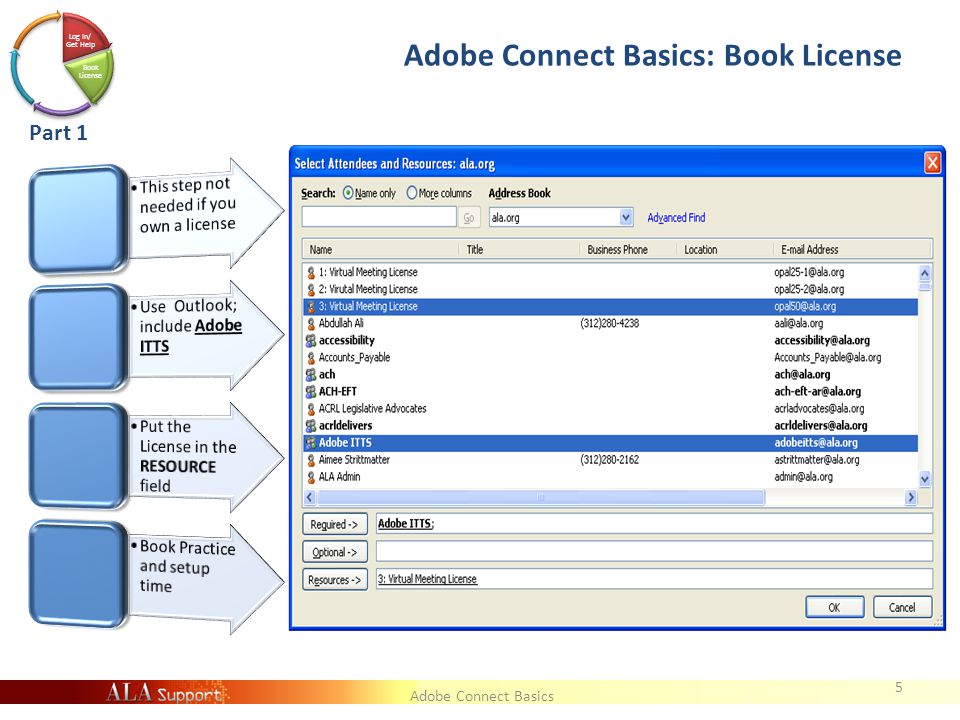Select the accessibility list entry
This screenshot has height=720, width=960.
pos(347,340)
